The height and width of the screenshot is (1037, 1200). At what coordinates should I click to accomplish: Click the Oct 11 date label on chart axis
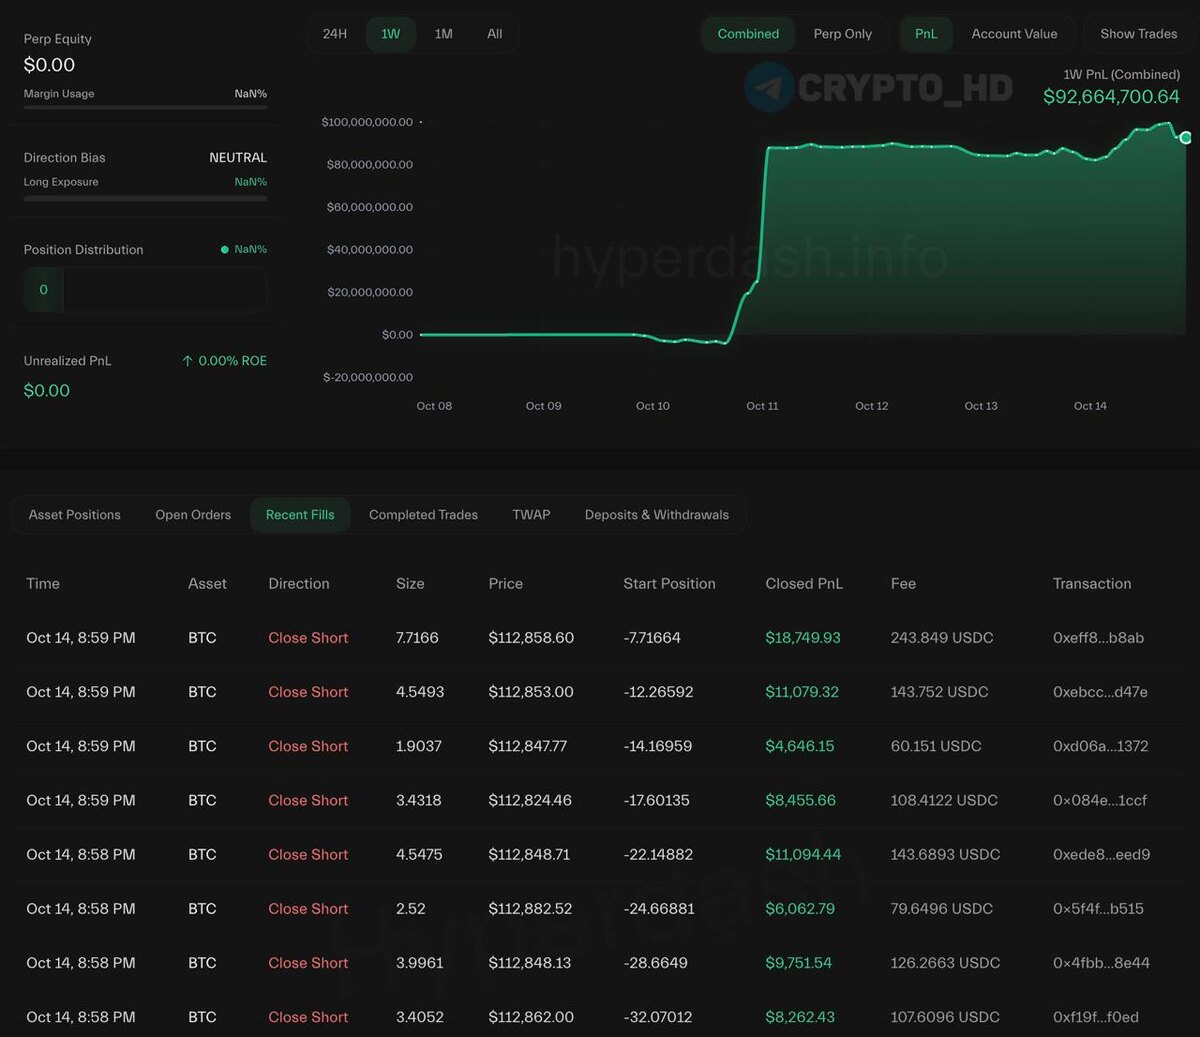[x=762, y=406]
